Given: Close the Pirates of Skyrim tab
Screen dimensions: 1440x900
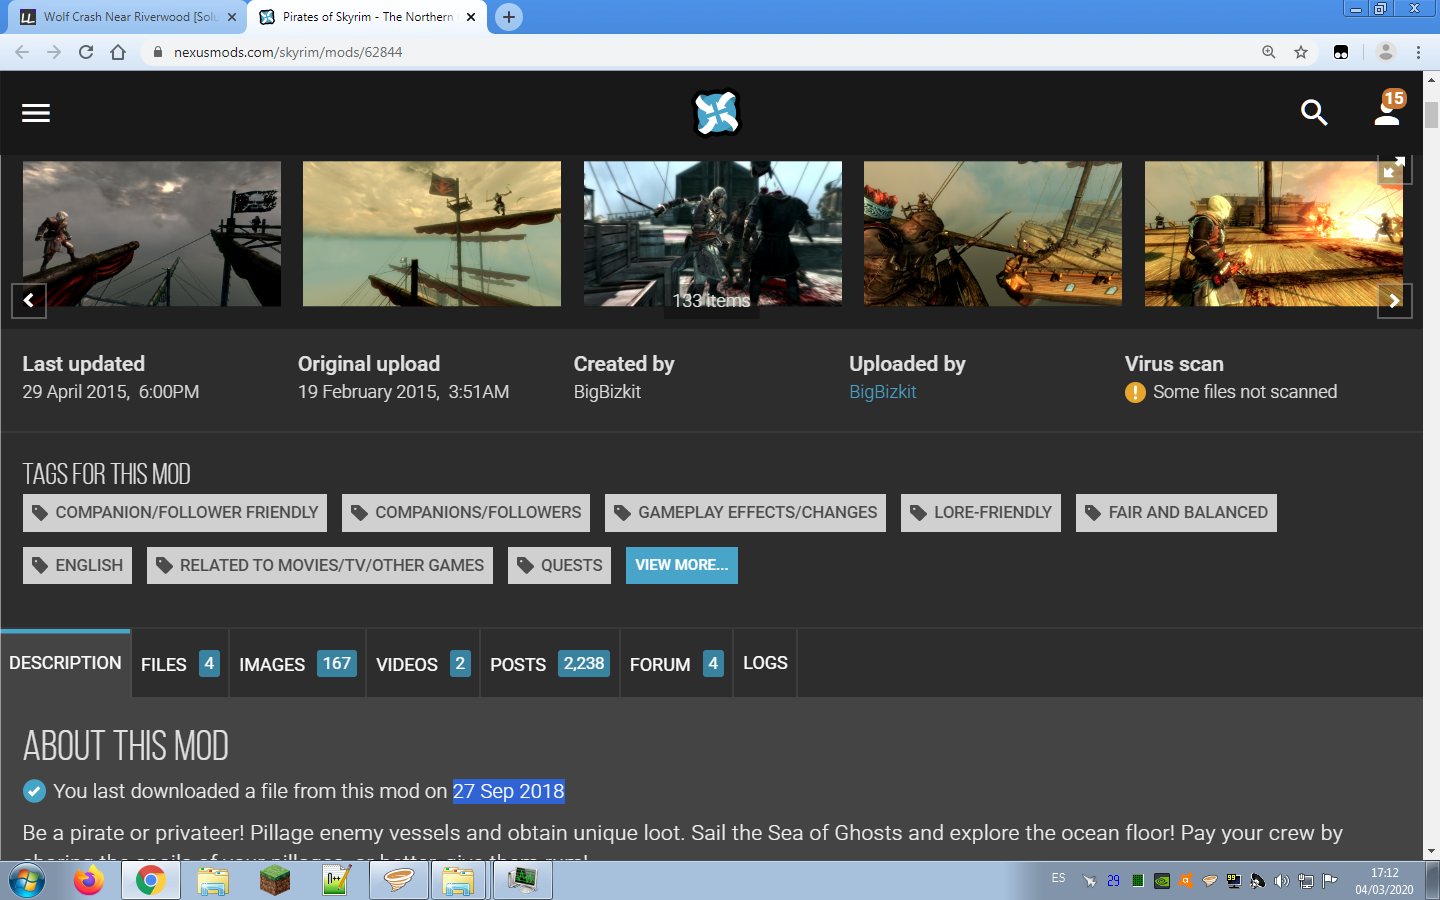Looking at the screenshot, I should coord(471,17).
